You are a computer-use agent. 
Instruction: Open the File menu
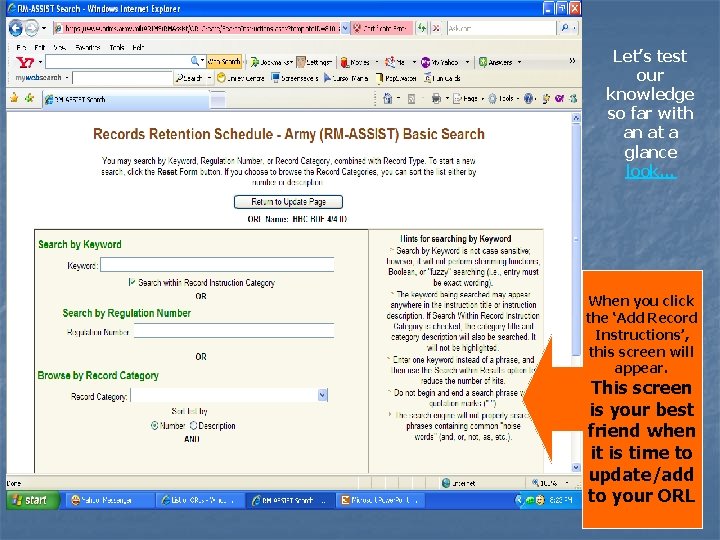coord(21,47)
